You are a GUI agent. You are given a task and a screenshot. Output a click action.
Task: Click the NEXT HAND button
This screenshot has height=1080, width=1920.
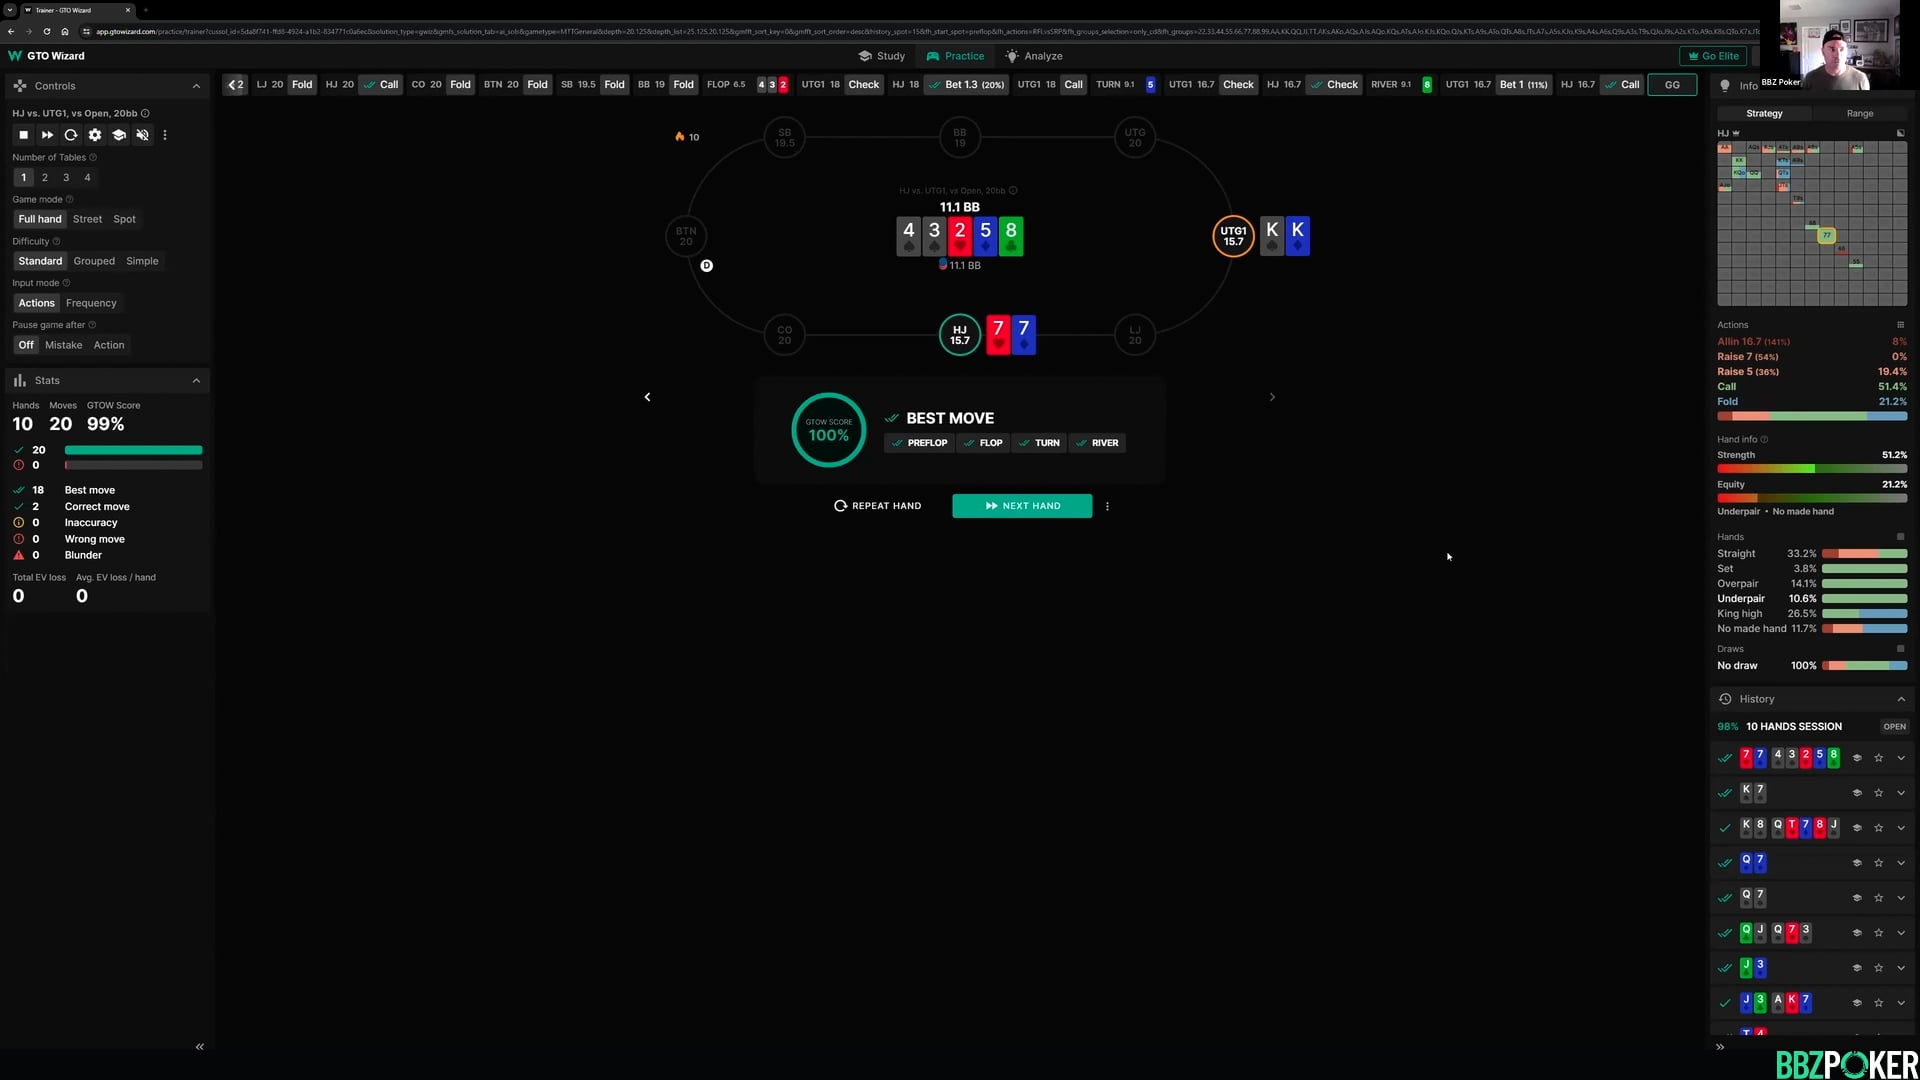(1022, 506)
